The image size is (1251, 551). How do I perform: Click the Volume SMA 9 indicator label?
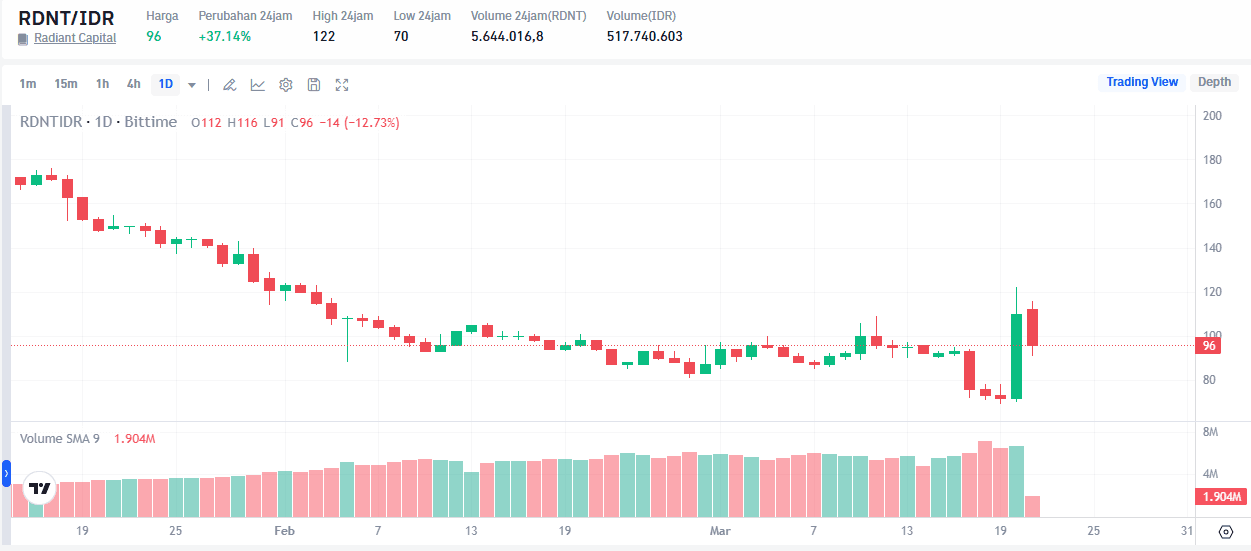tap(60, 439)
